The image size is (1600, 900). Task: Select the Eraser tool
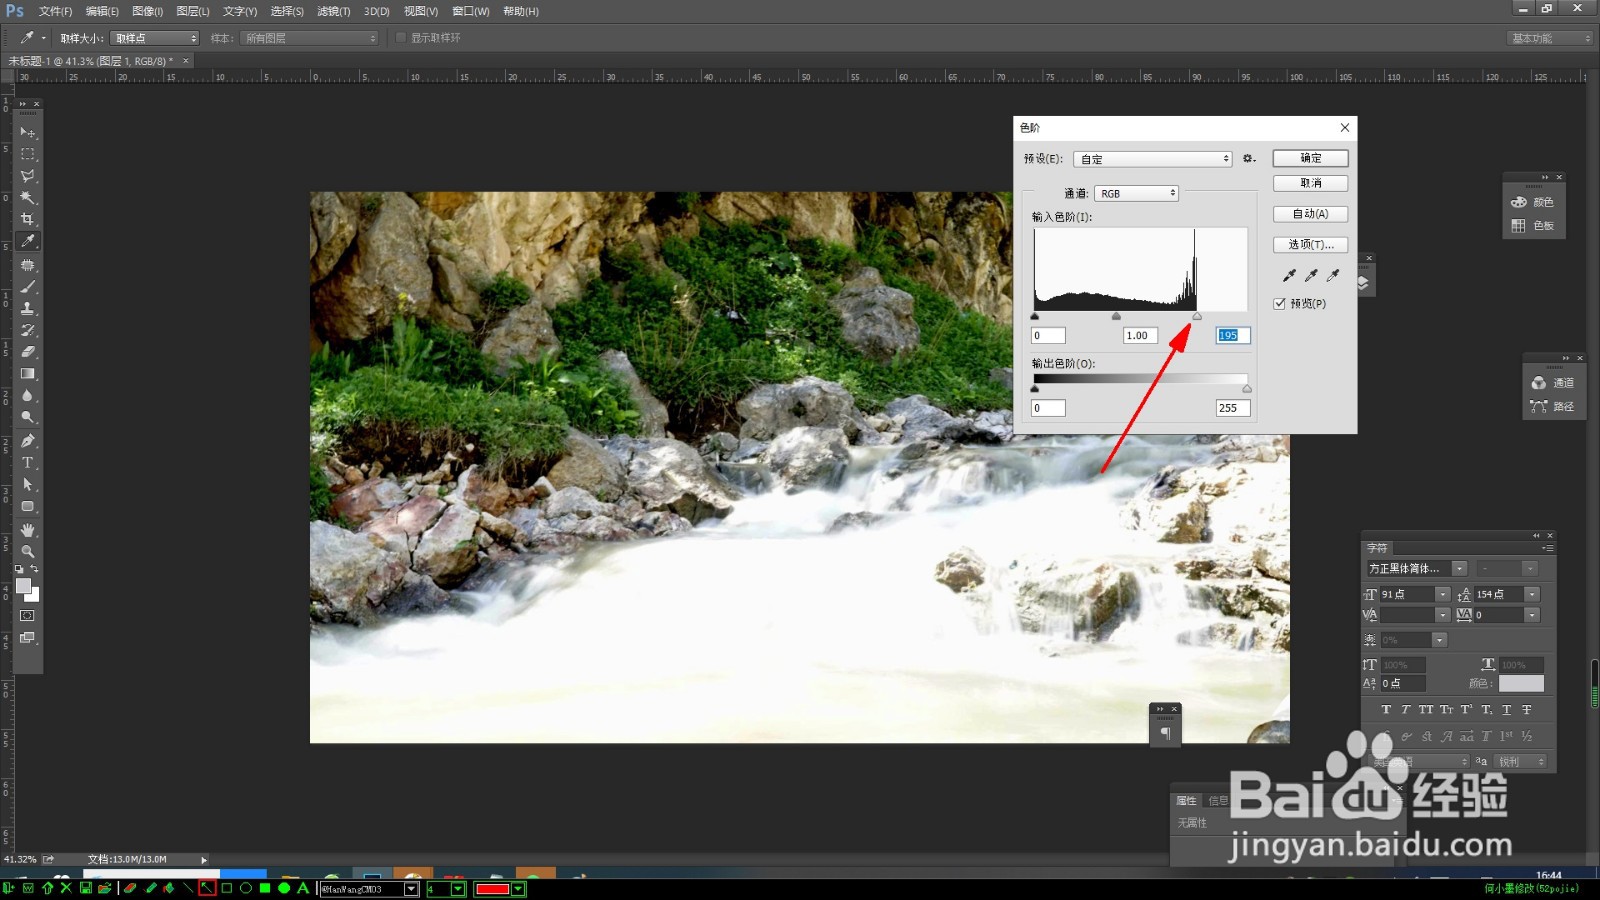28,352
